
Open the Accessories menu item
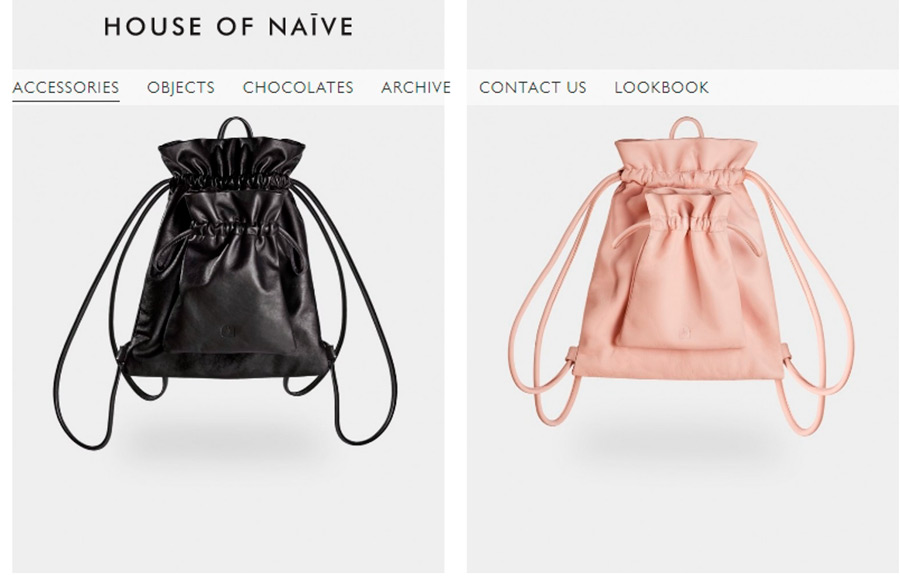[65, 87]
